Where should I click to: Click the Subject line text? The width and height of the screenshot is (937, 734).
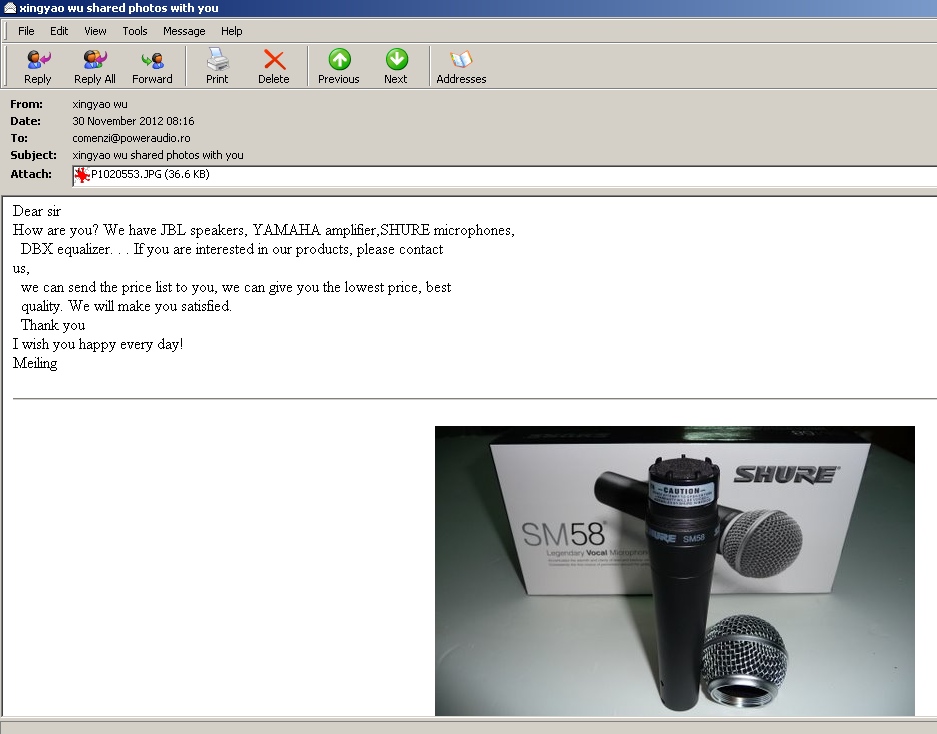tap(158, 155)
